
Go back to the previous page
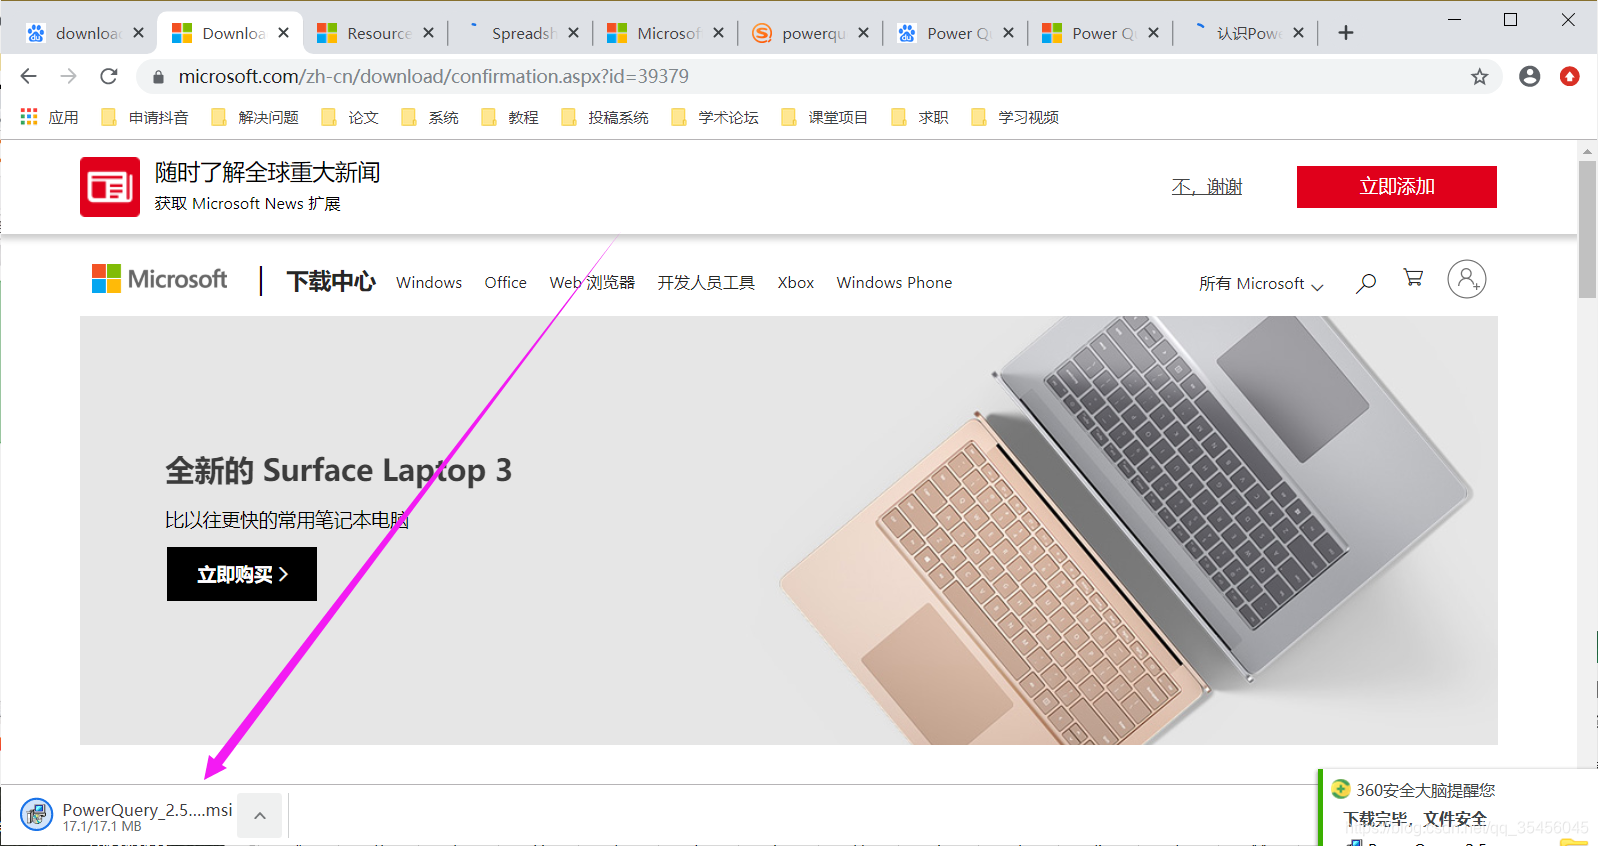coord(29,76)
